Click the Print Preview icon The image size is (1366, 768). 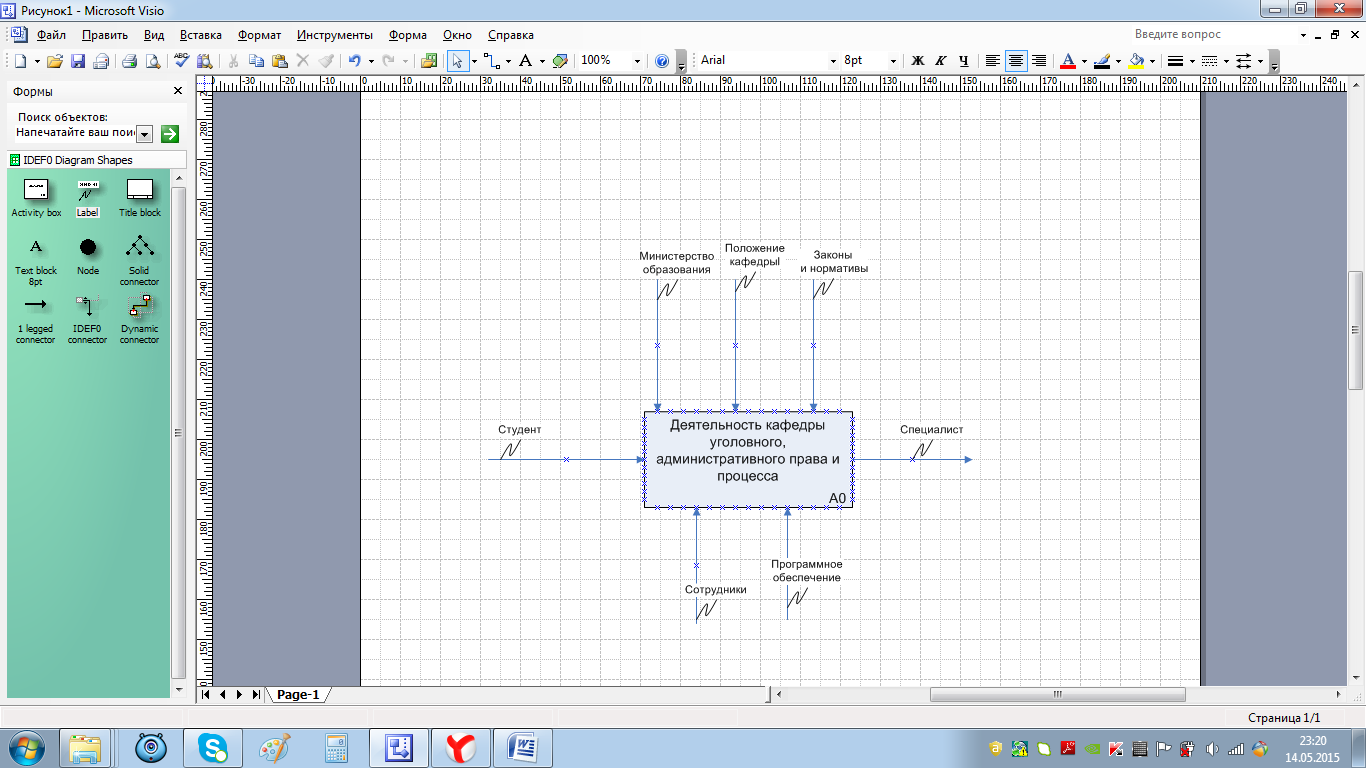pyautogui.click(x=153, y=61)
